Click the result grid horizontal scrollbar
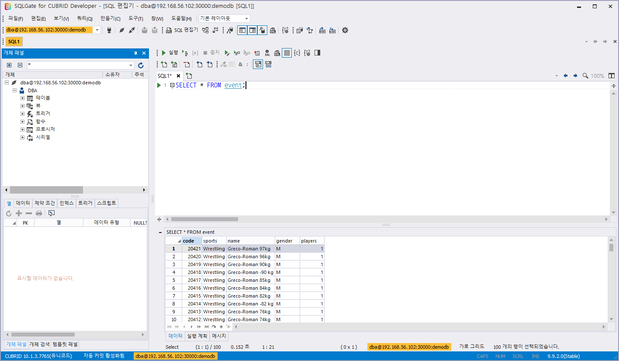 [x=420, y=327]
